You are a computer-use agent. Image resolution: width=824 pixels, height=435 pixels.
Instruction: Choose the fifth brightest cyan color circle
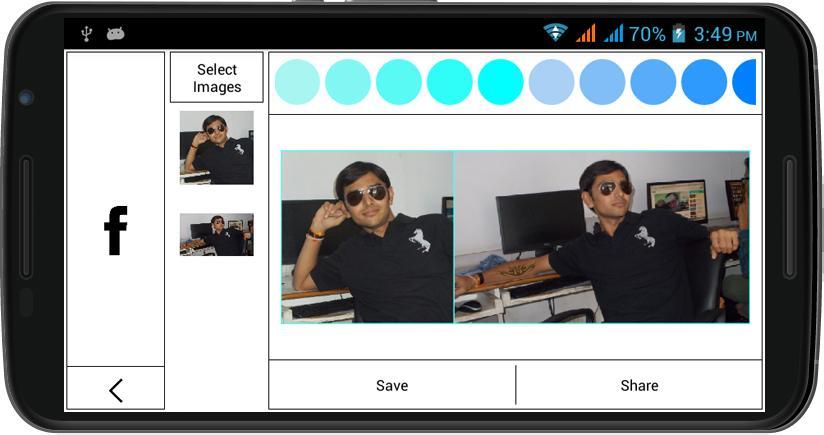tap(500, 82)
